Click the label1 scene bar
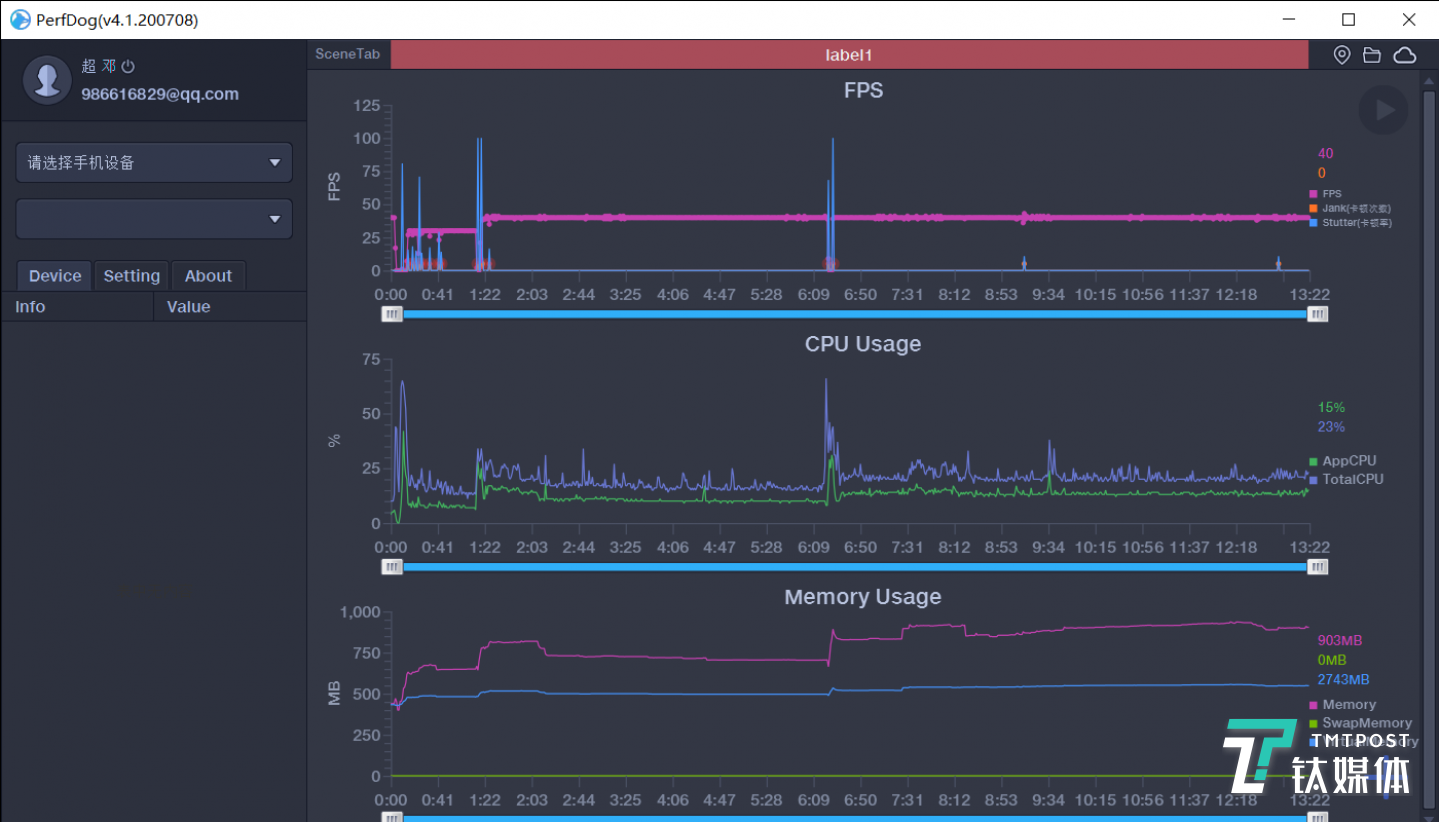Screen dimensions: 1439x822 tap(848, 55)
